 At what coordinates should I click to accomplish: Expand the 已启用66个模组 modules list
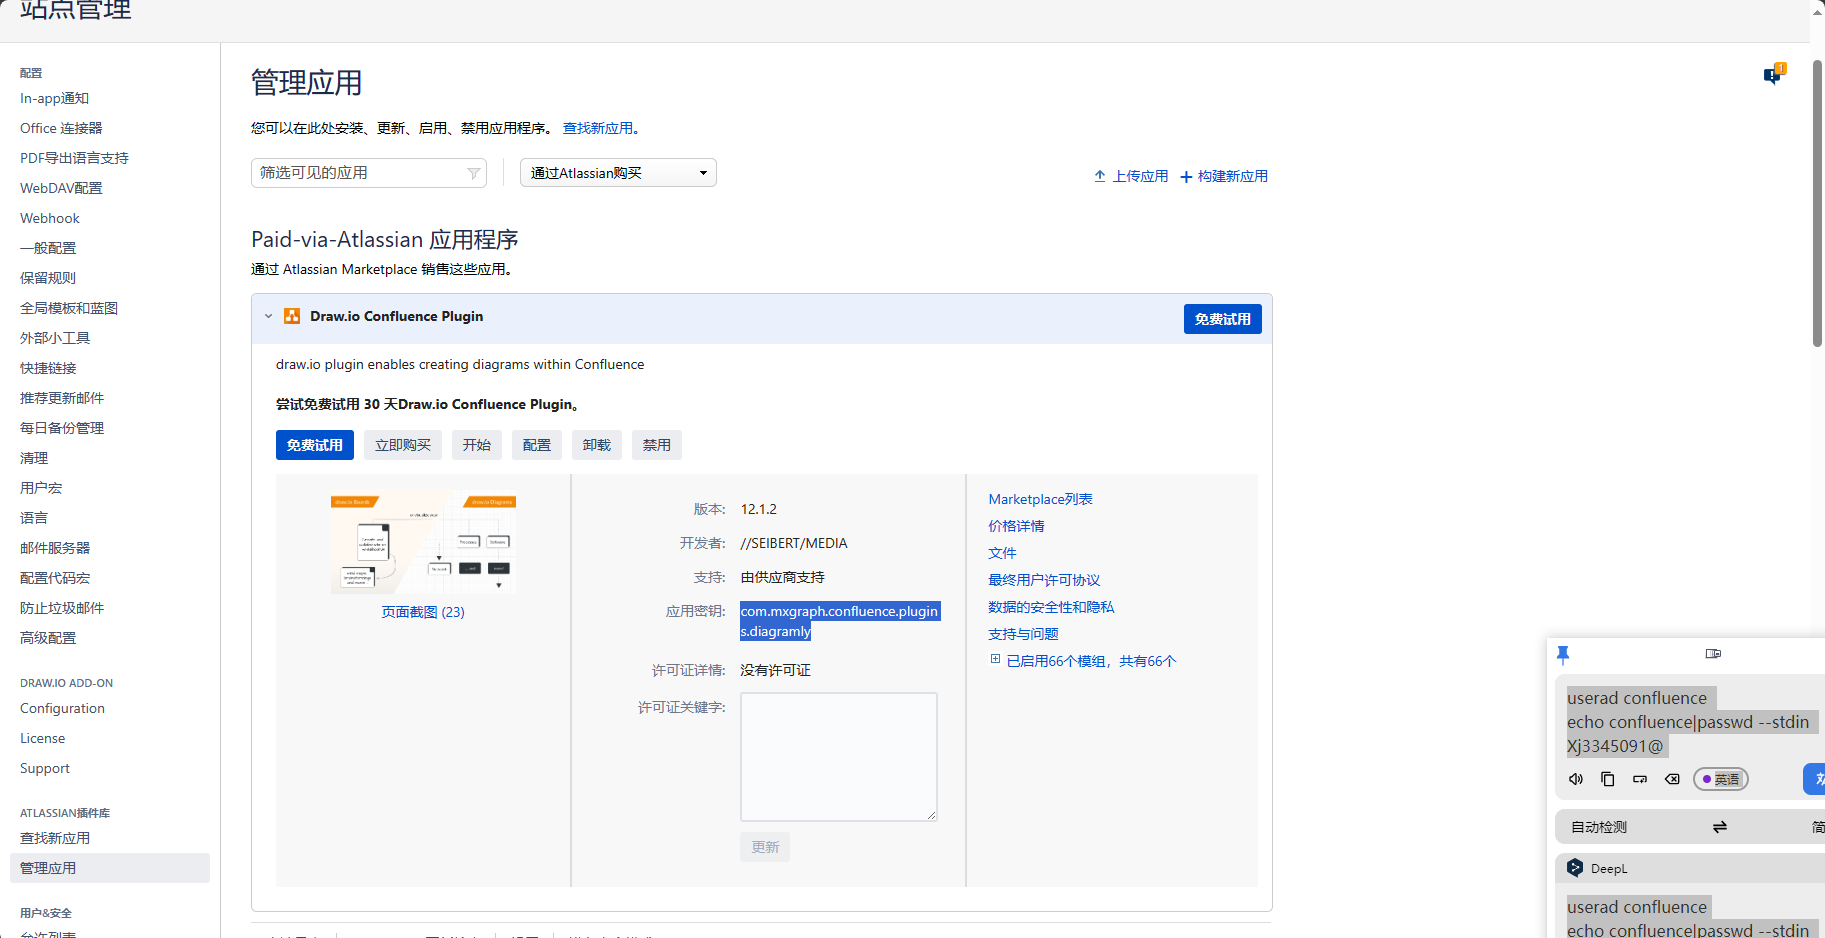(995, 659)
